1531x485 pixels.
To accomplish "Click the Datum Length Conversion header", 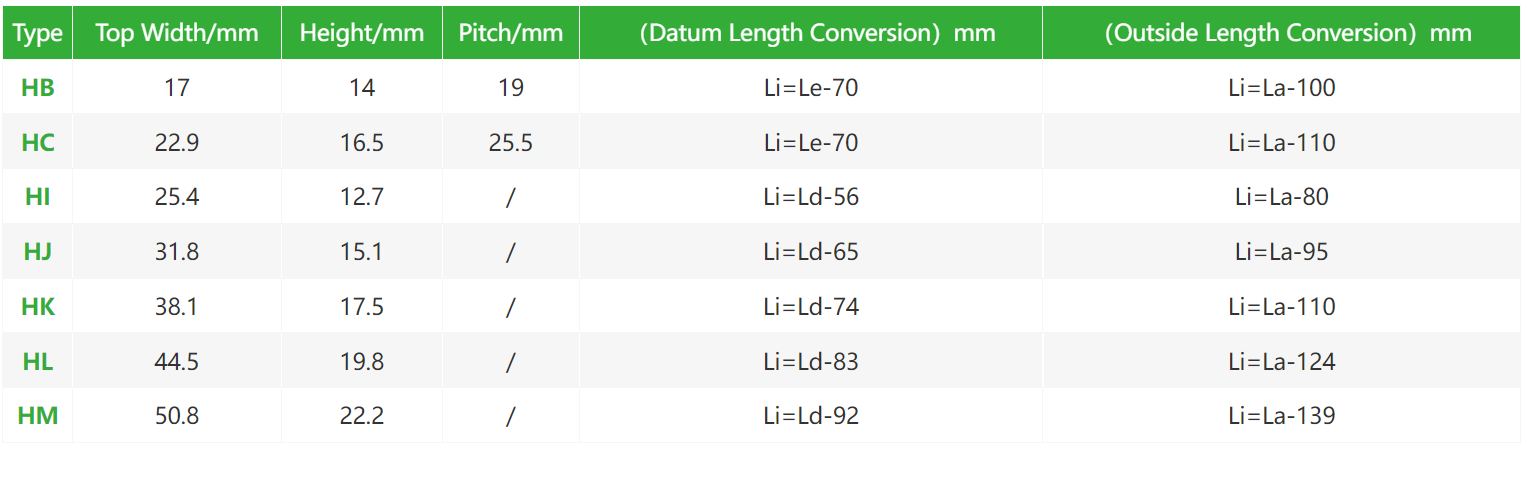I will [x=811, y=33].
